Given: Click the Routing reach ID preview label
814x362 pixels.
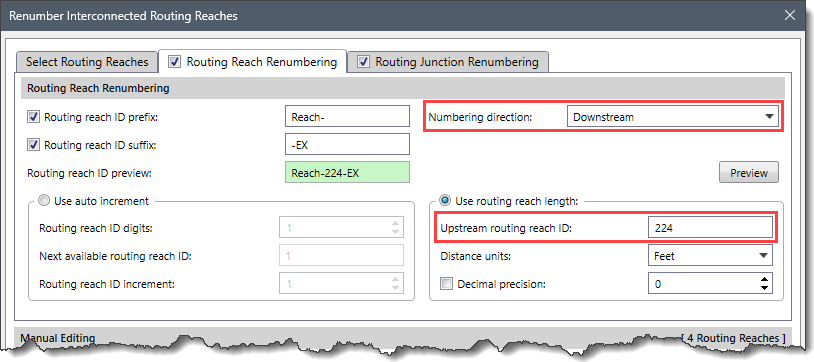Looking at the screenshot, I should (89, 173).
